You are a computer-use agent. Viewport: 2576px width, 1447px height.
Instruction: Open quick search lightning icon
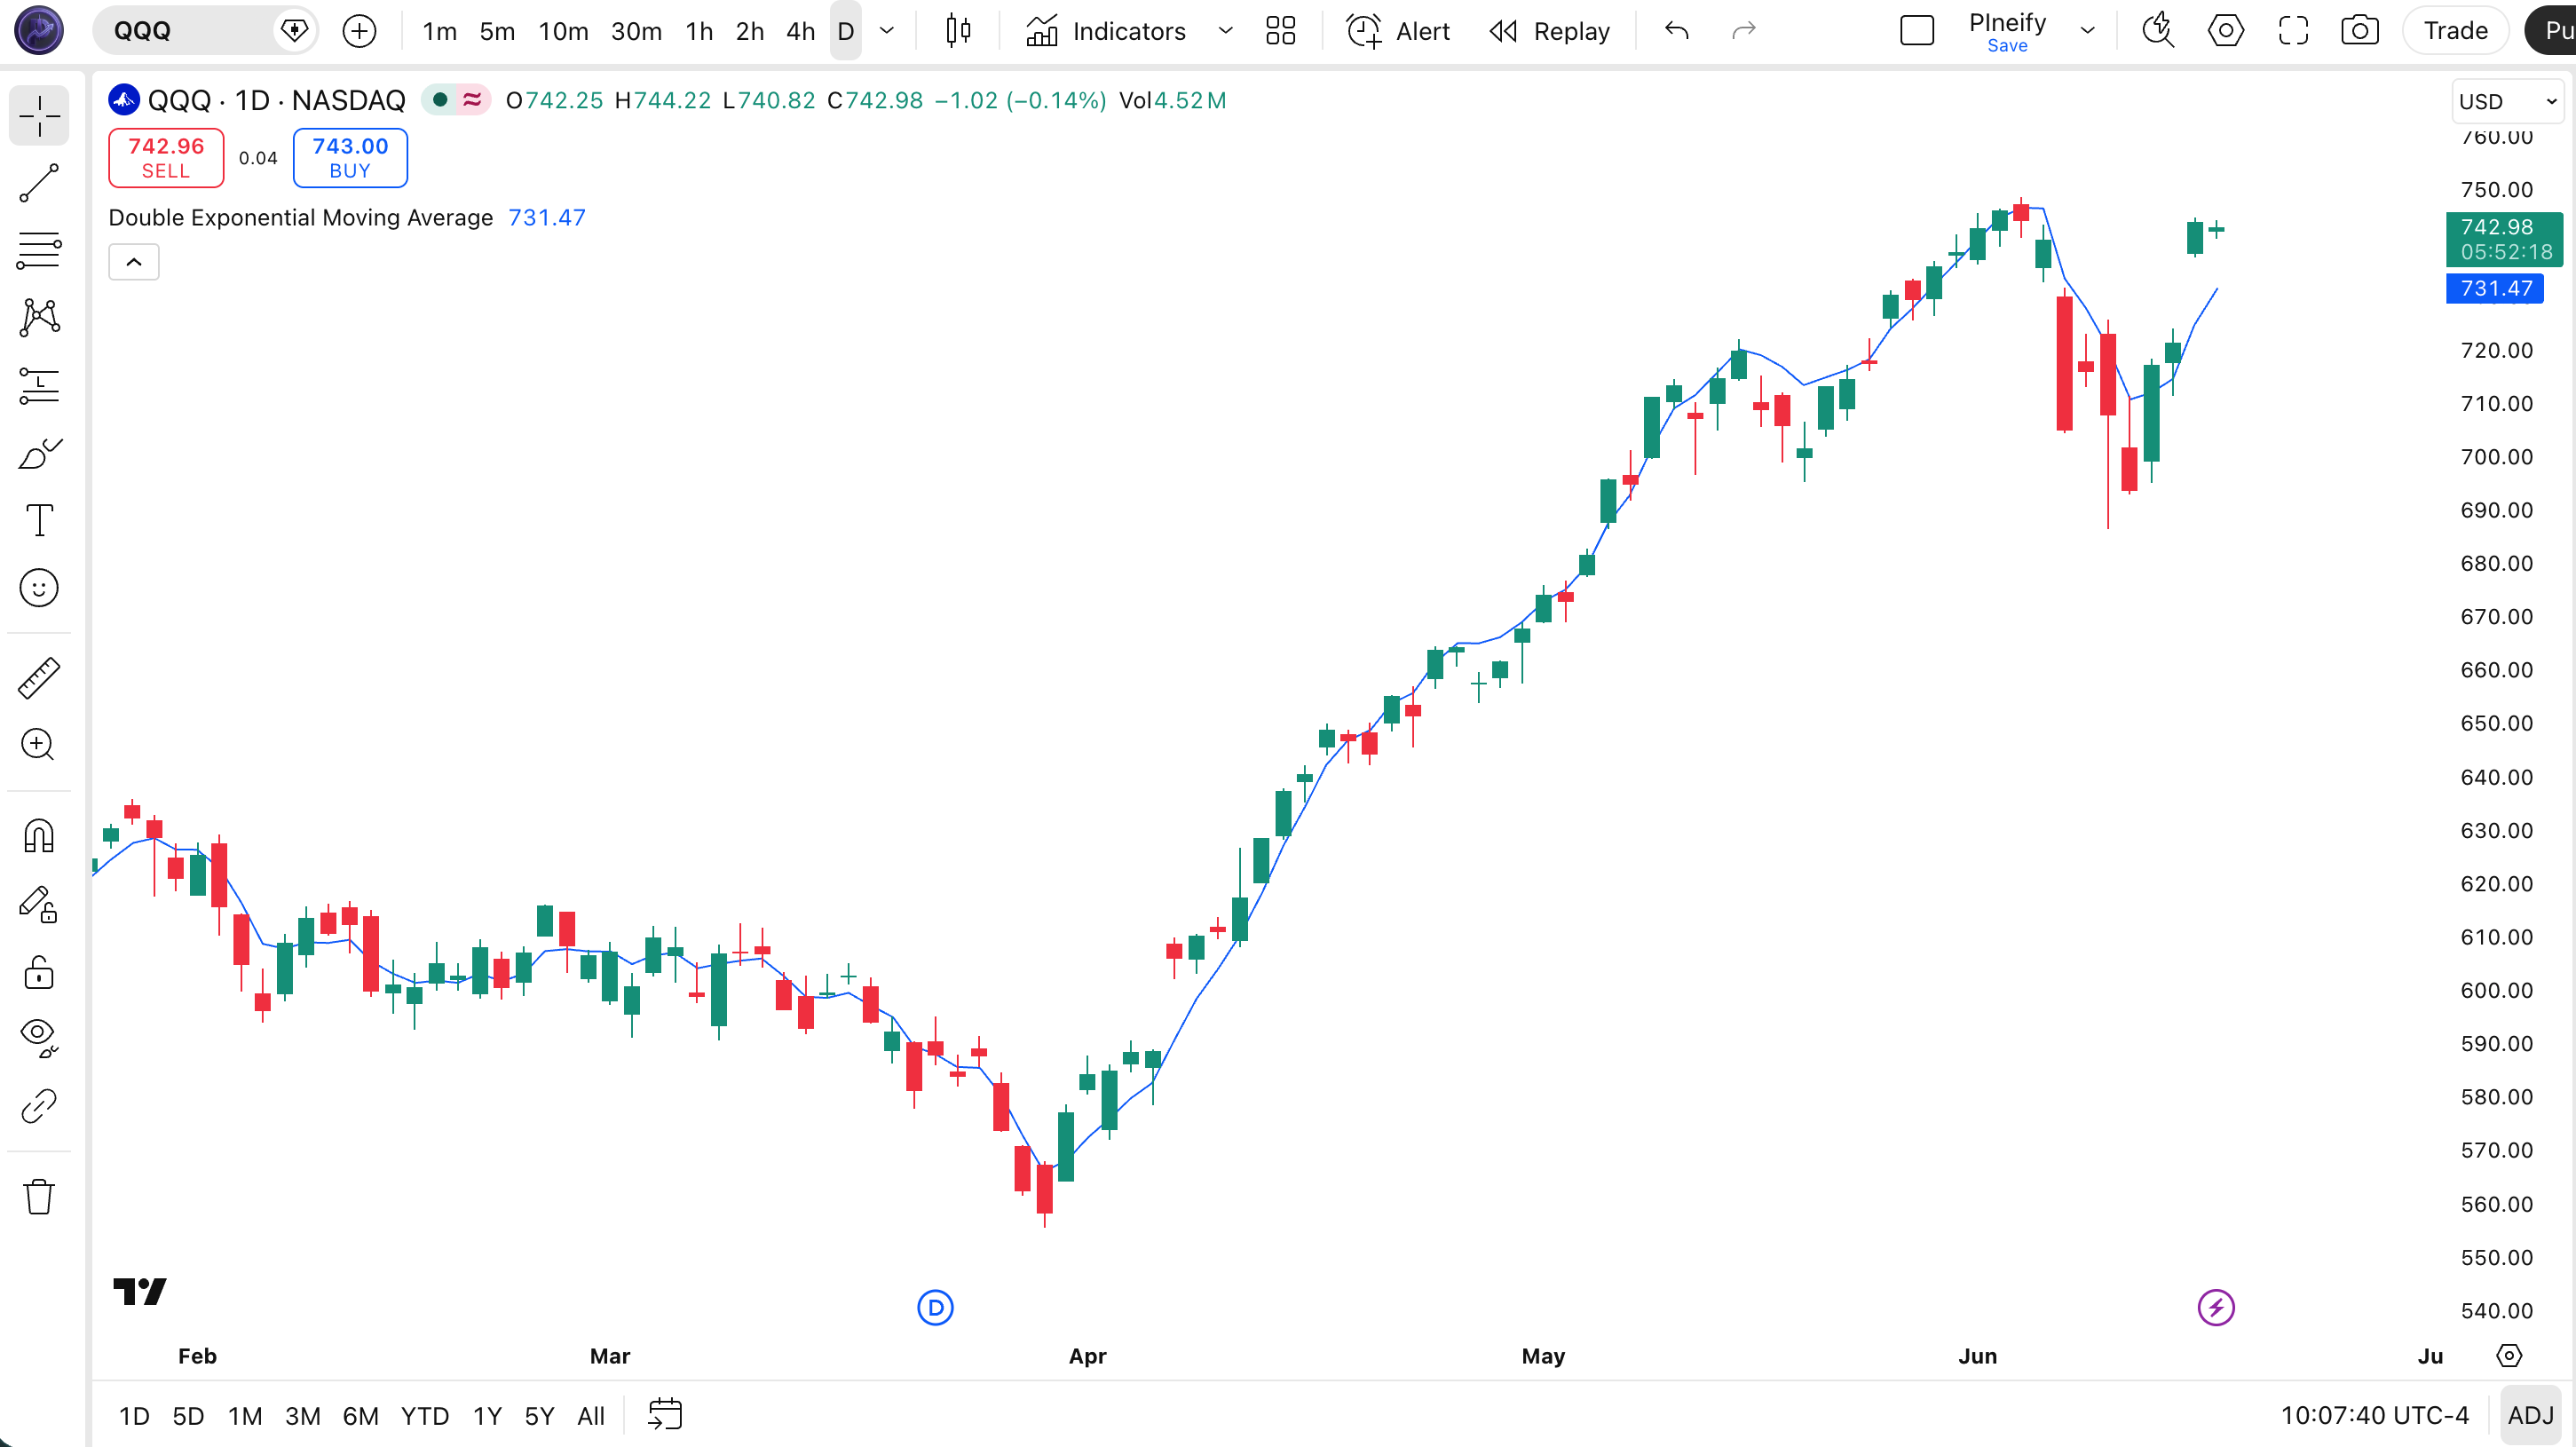(2158, 31)
